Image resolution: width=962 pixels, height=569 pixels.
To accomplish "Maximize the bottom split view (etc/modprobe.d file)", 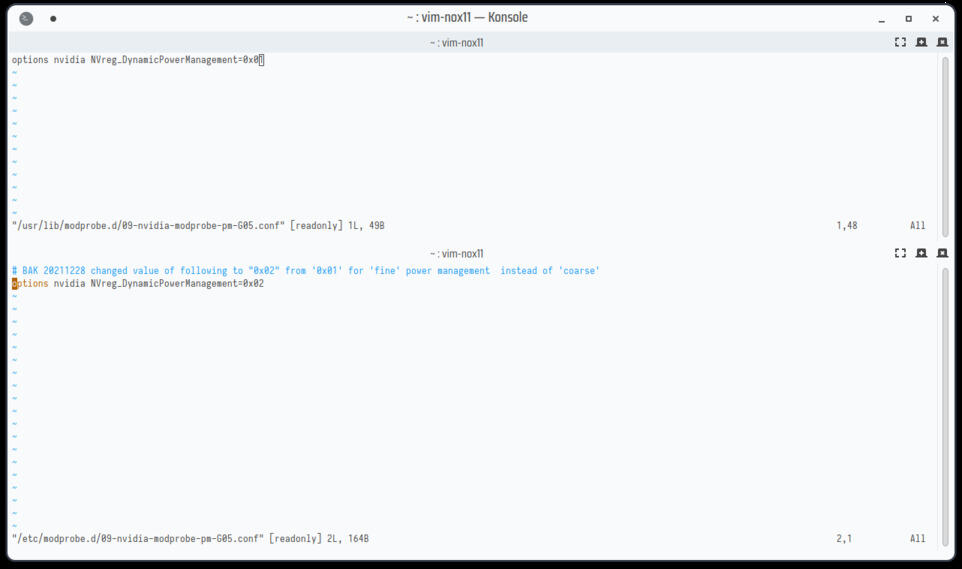I will (x=900, y=253).
